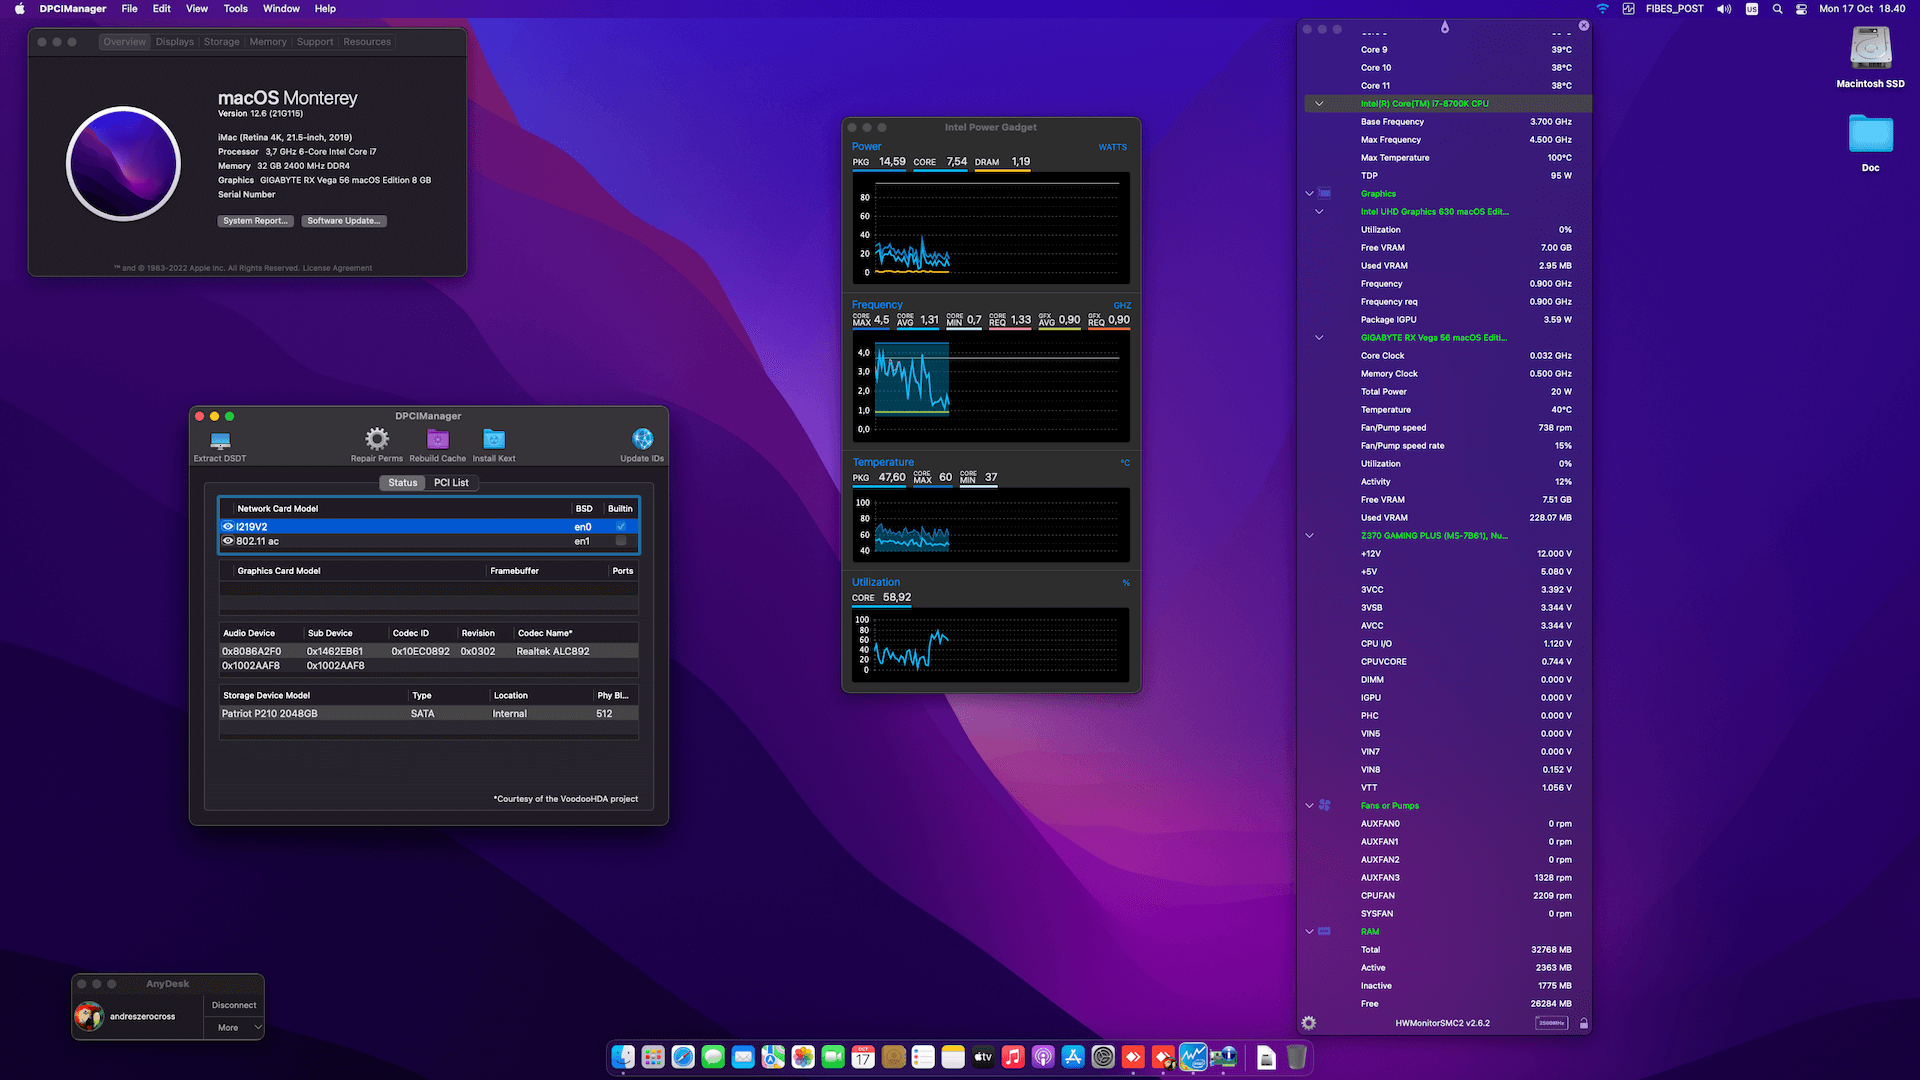This screenshot has height=1080, width=1920.
Task: Switch to Status segment in DPCIManager
Action: pos(403,483)
